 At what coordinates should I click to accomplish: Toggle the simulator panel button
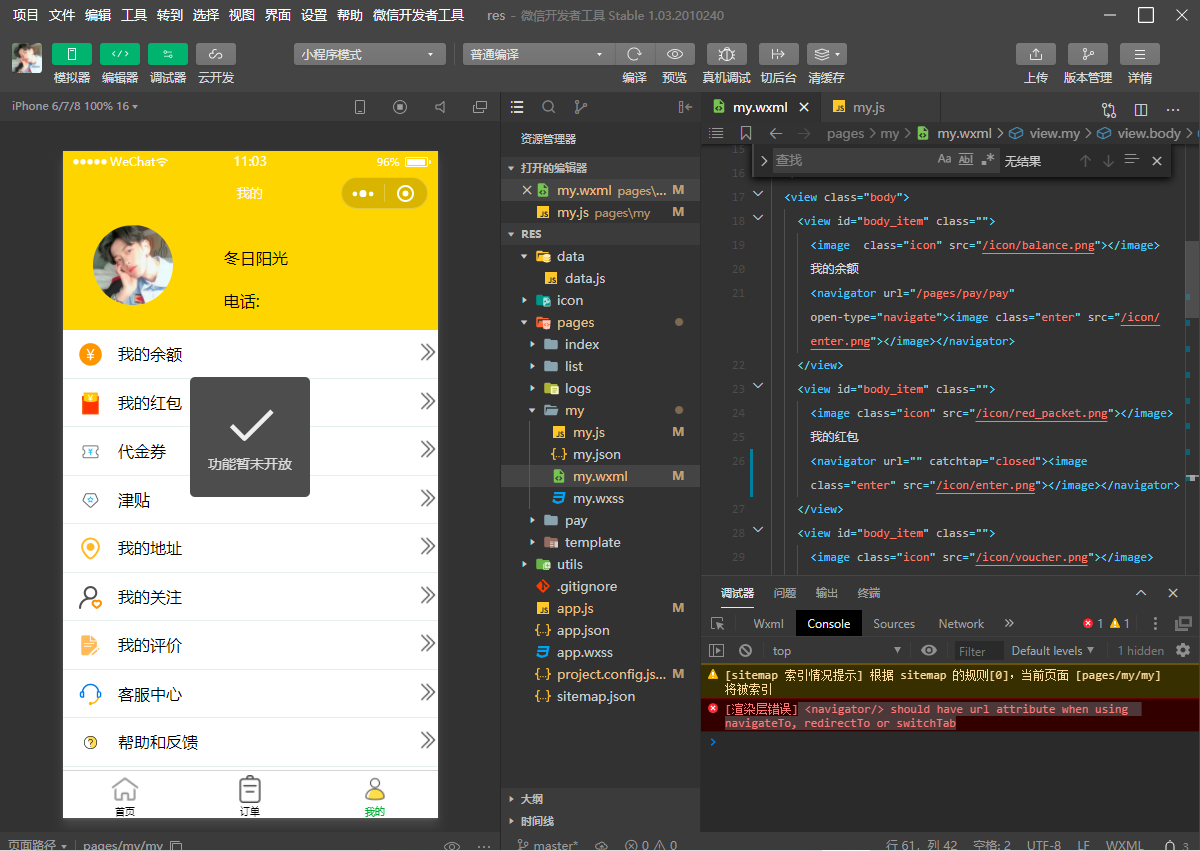tap(72, 54)
